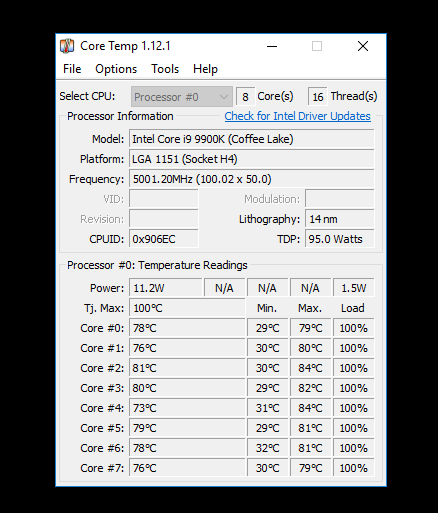The image size is (438, 513).
Task: Open the Help menu
Action: [205, 69]
